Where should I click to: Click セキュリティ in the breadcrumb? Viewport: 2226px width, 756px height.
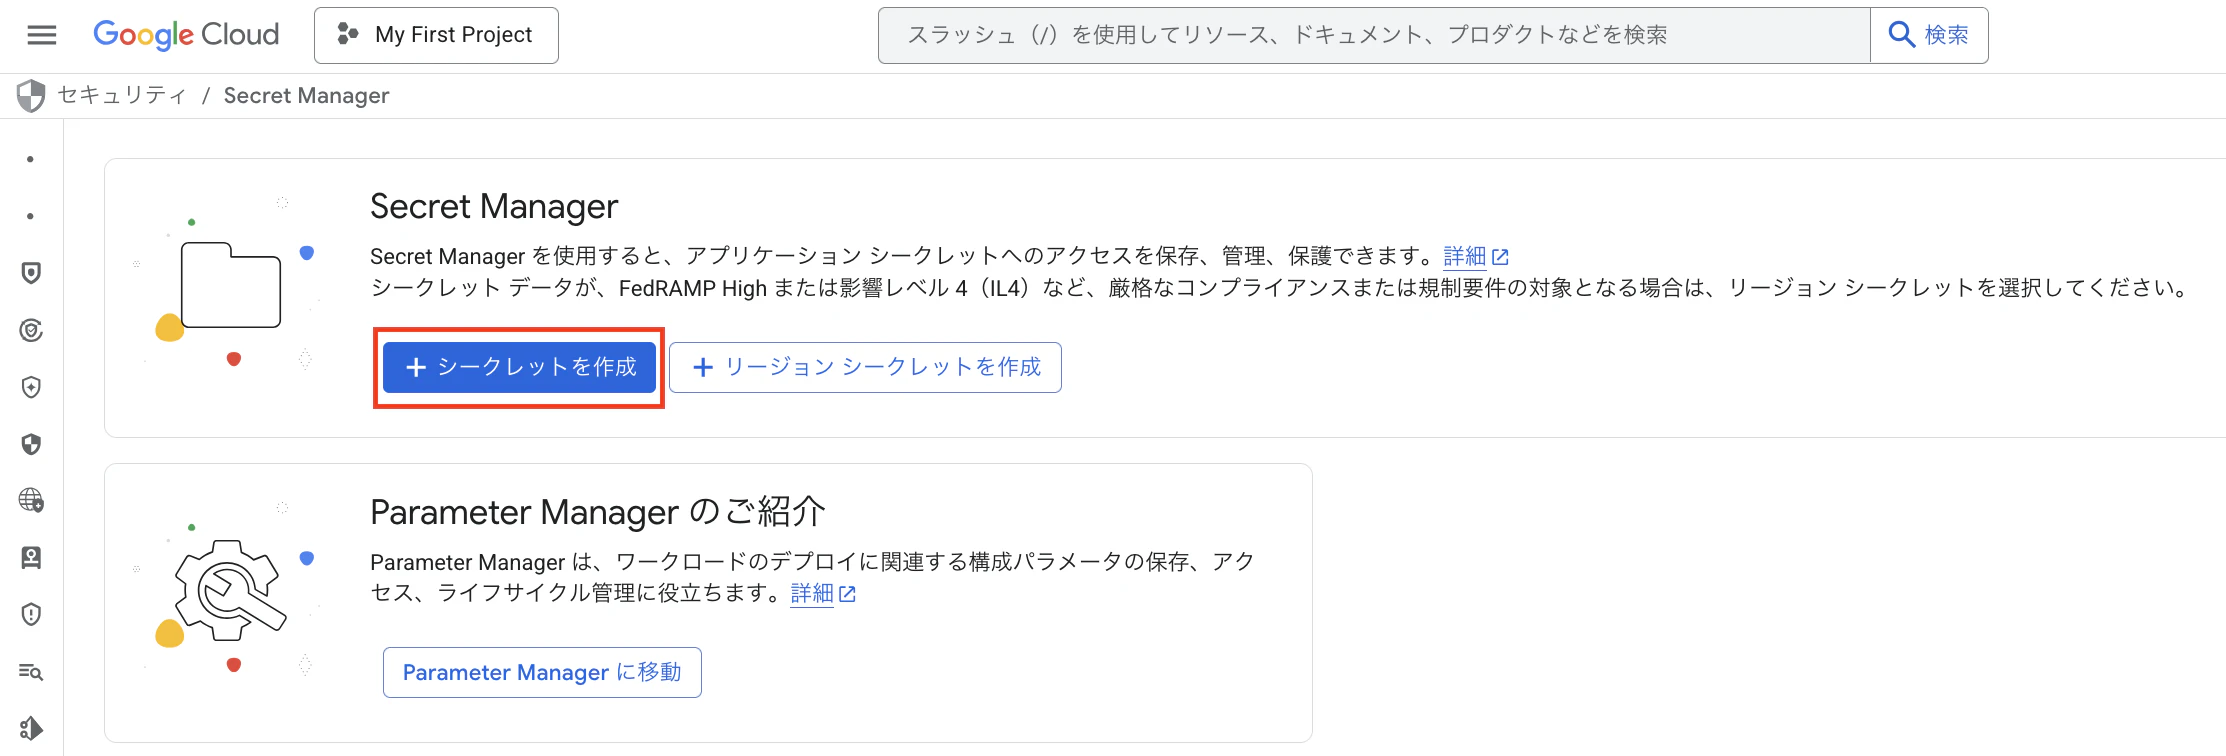(122, 95)
